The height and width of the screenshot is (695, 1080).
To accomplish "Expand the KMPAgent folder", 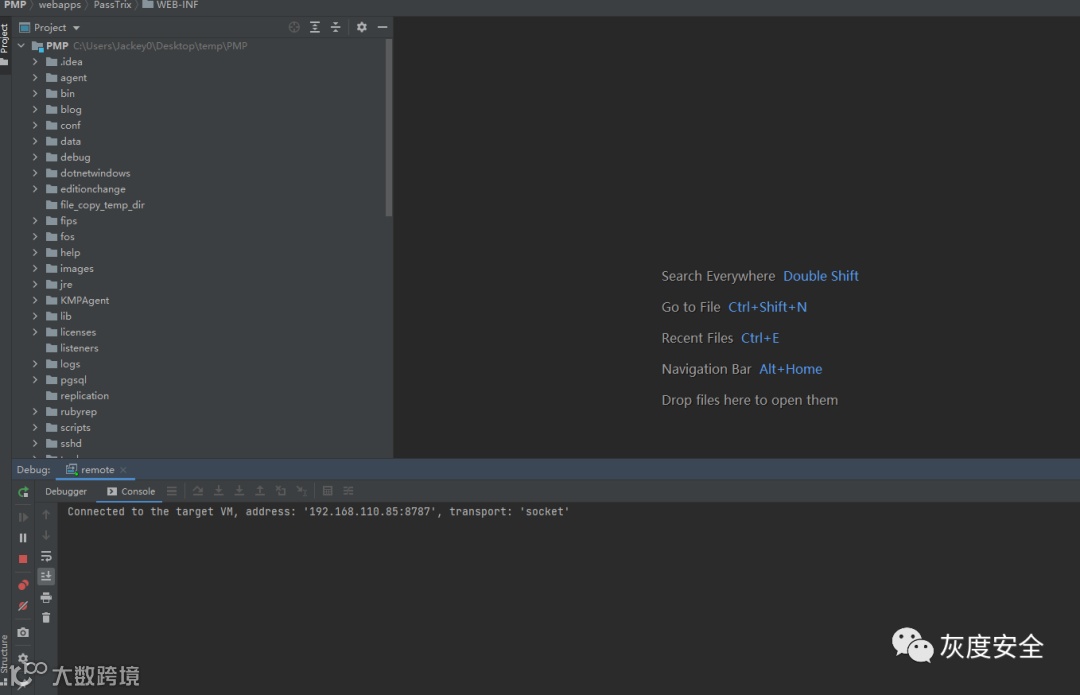I will (35, 300).
